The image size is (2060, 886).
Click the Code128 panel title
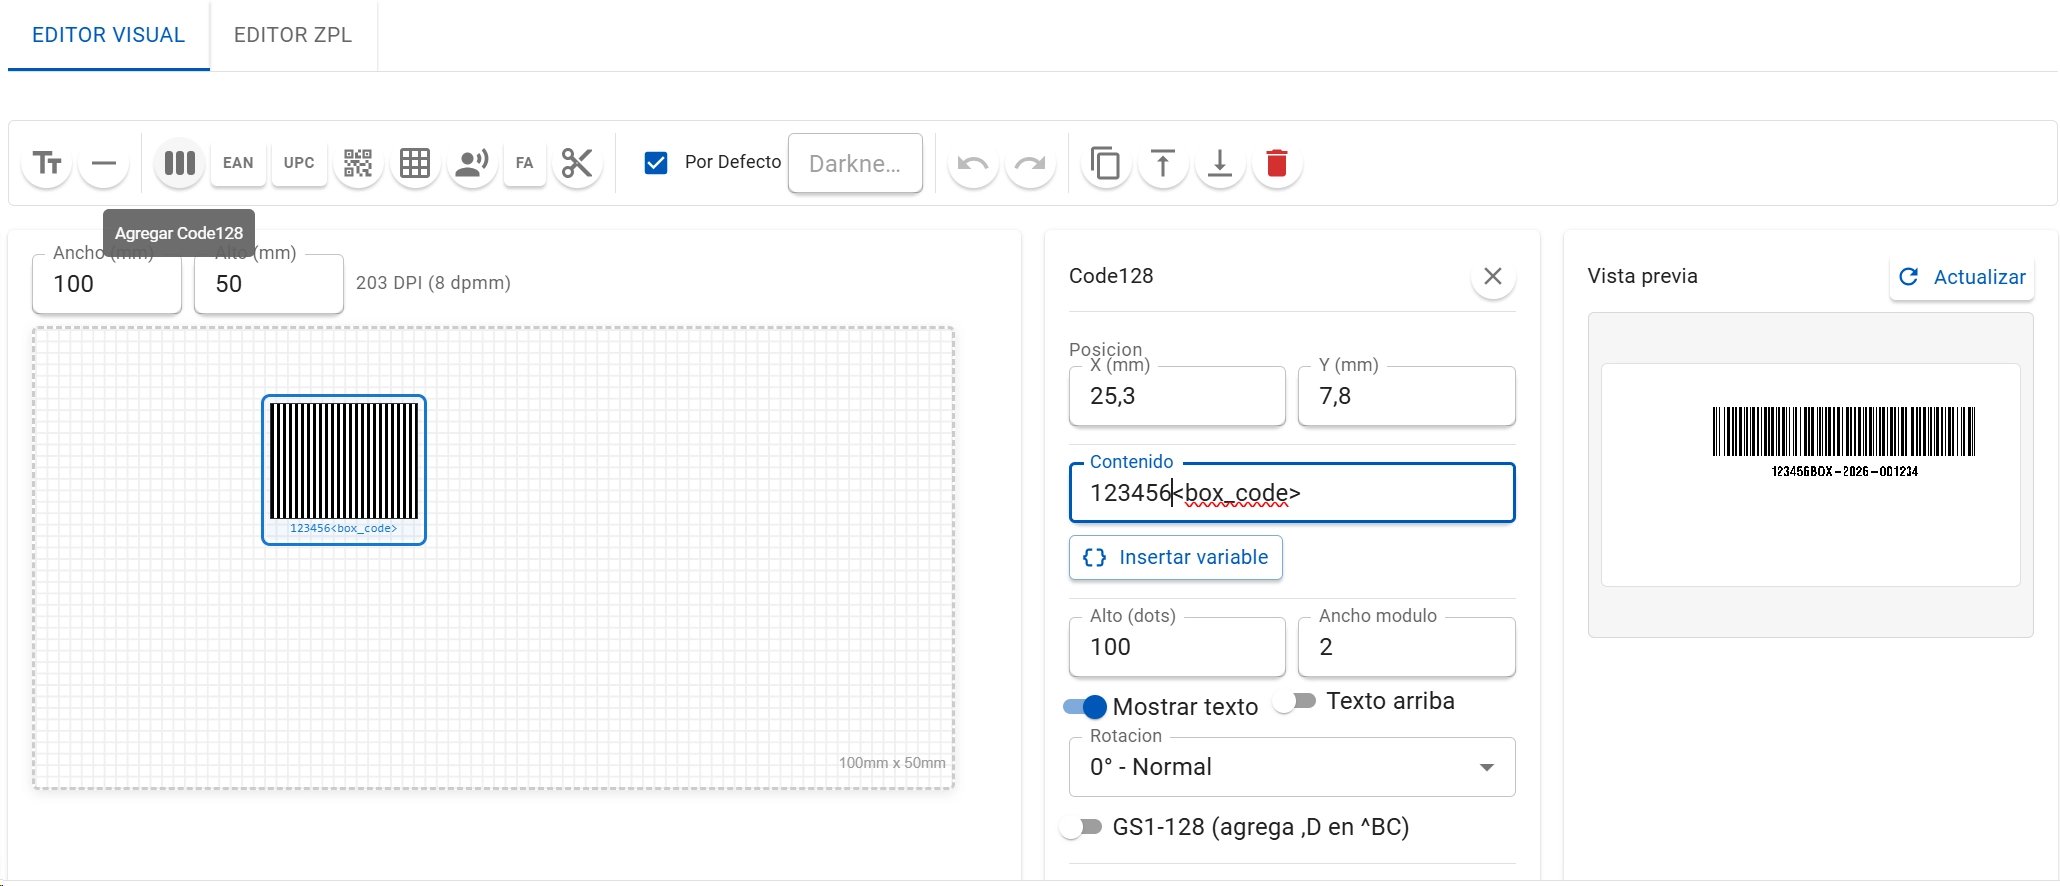click(x=1111, y=276)
